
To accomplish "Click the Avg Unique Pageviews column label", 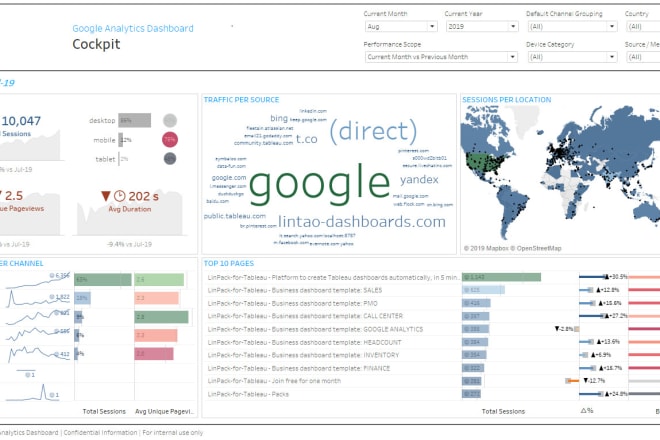I will tap(165, 411).
